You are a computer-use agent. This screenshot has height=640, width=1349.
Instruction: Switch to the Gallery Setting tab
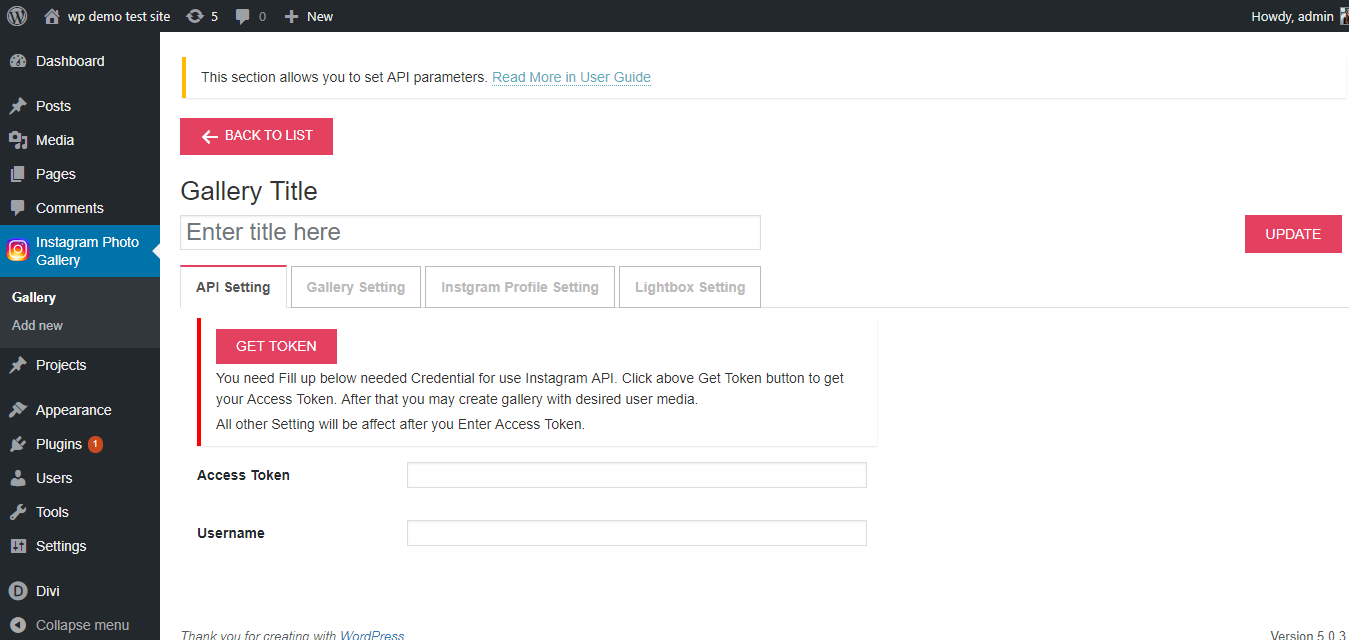356,287
